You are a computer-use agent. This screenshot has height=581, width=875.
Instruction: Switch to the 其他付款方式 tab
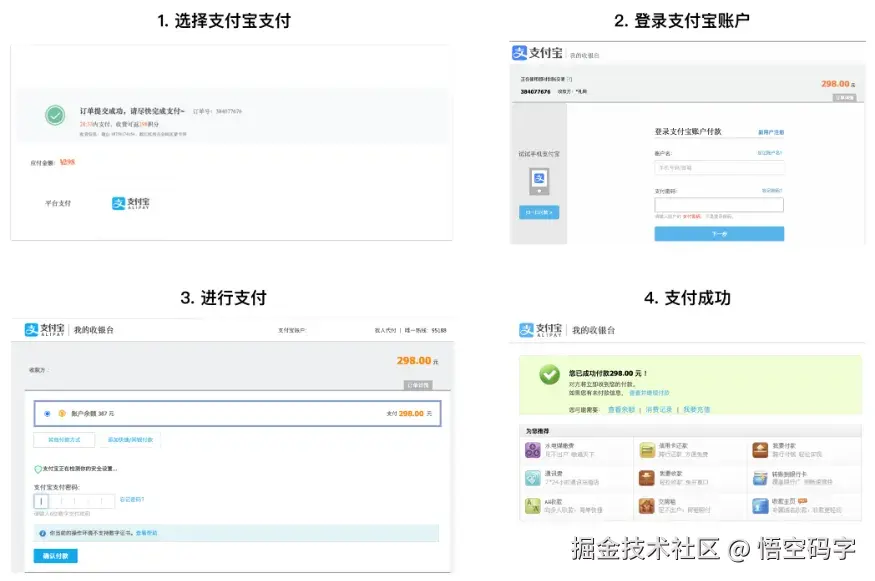[63, 440]
